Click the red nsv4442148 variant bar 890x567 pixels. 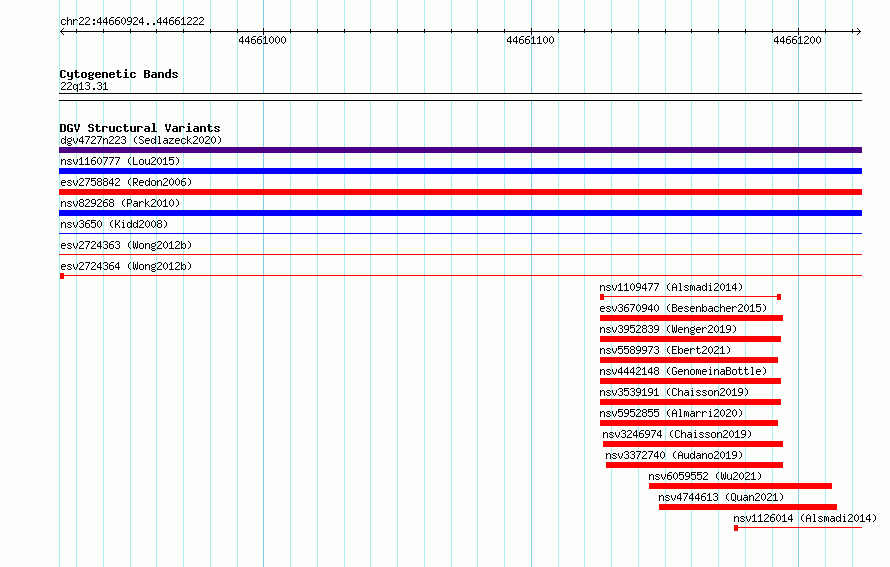(x=690, y=381)
